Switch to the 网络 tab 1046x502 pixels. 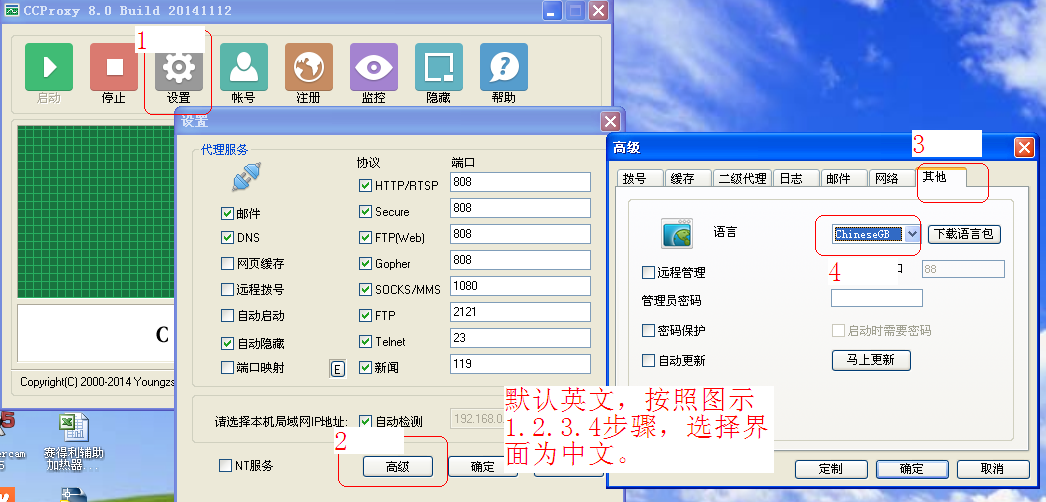pos(892,178)
